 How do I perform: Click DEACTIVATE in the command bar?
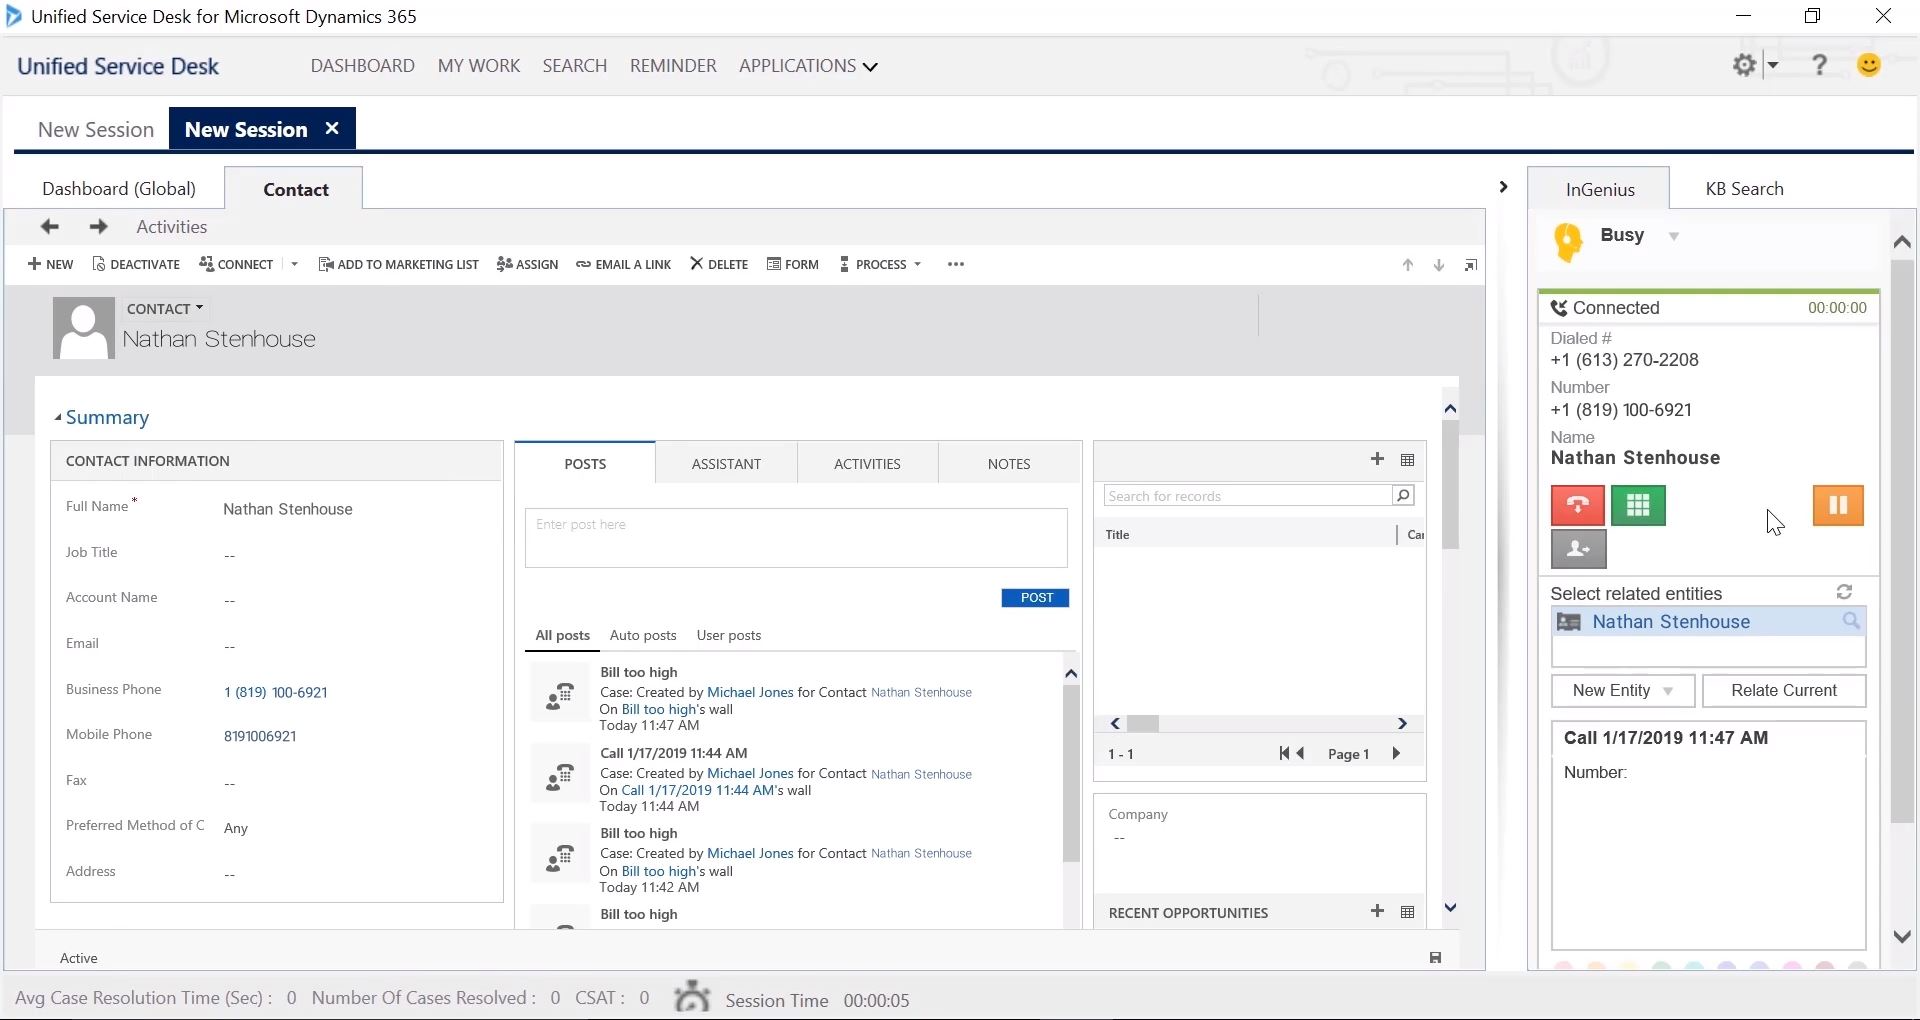[x=136, y=264]
